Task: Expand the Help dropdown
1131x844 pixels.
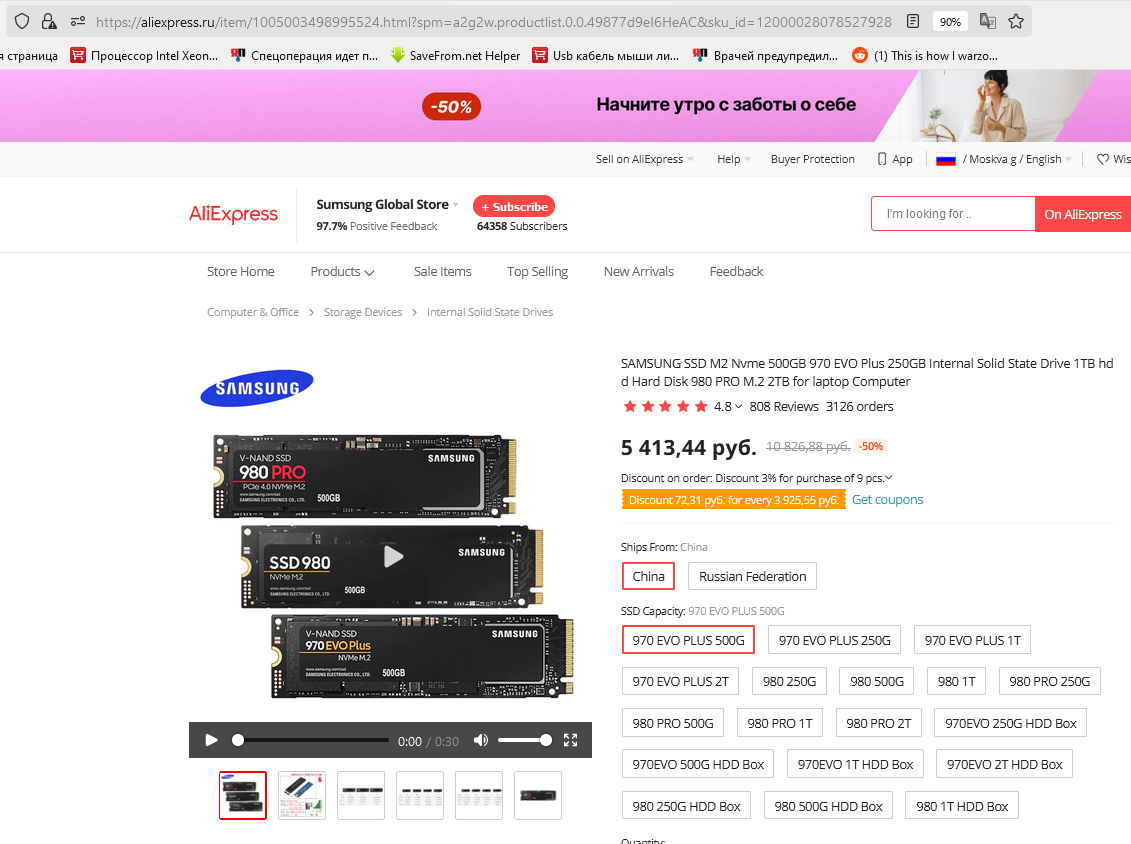Action: [734, 159]
